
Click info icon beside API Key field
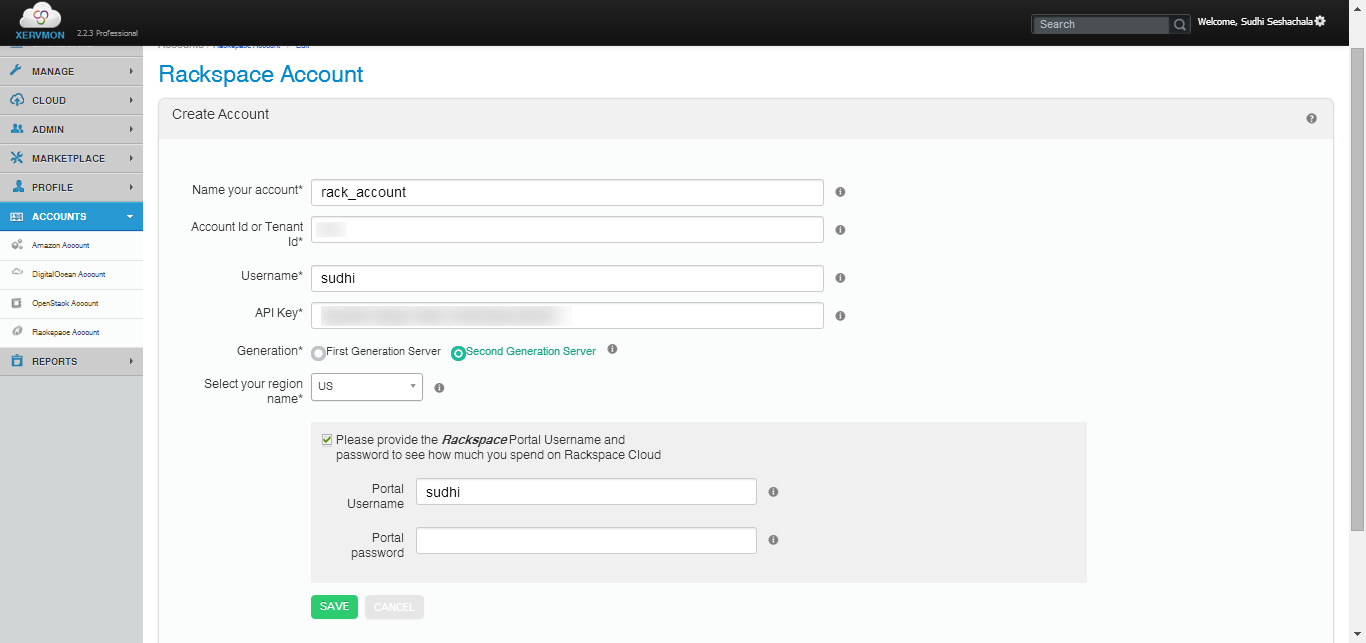pyautogui.click(x=840, y=315)
